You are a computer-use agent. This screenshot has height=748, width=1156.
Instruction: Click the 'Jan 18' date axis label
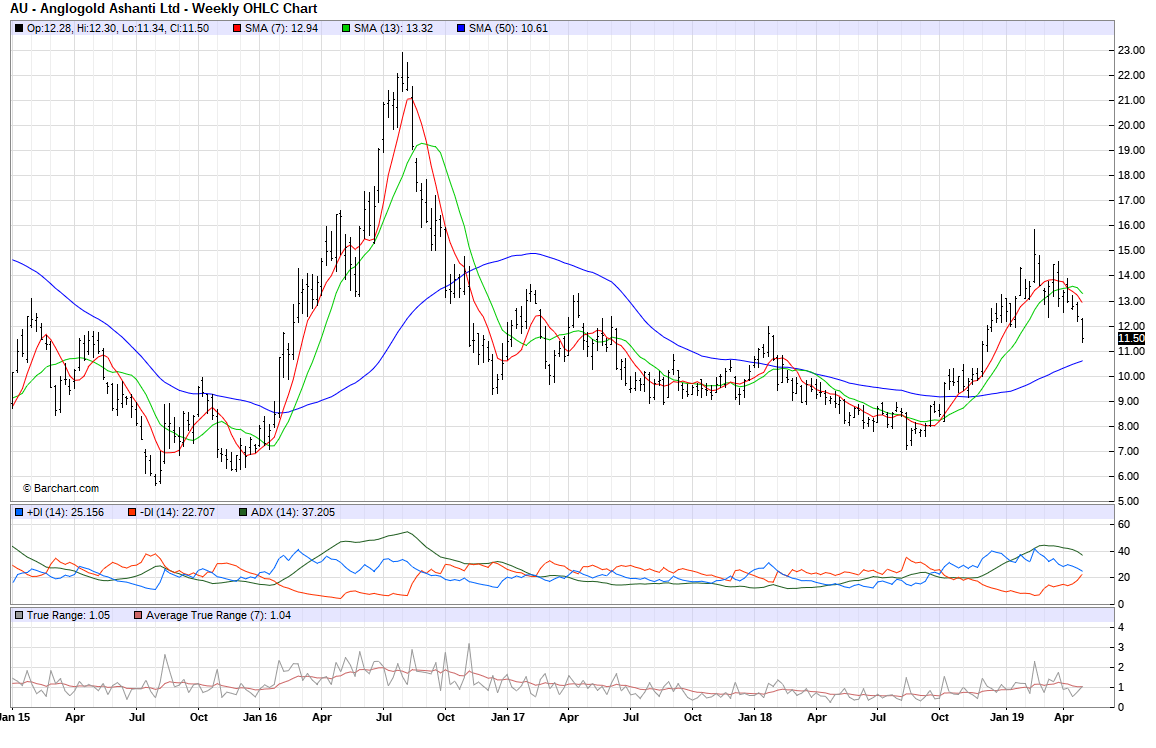(755, 717)
